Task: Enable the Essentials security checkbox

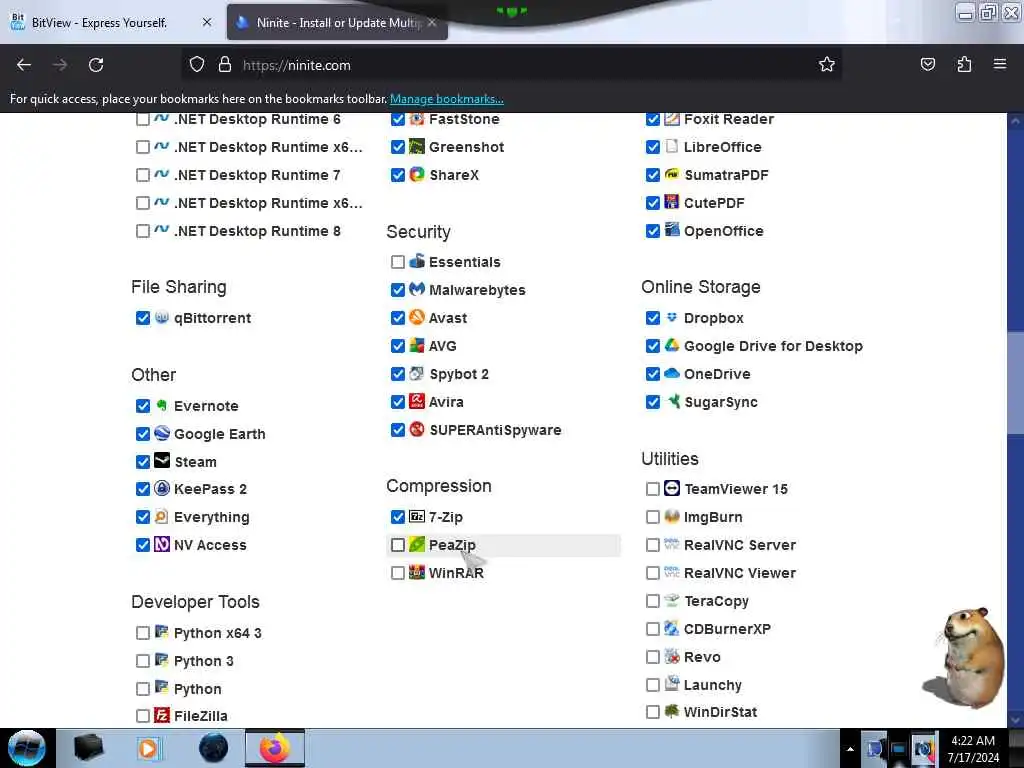Action: coord(398,262)
